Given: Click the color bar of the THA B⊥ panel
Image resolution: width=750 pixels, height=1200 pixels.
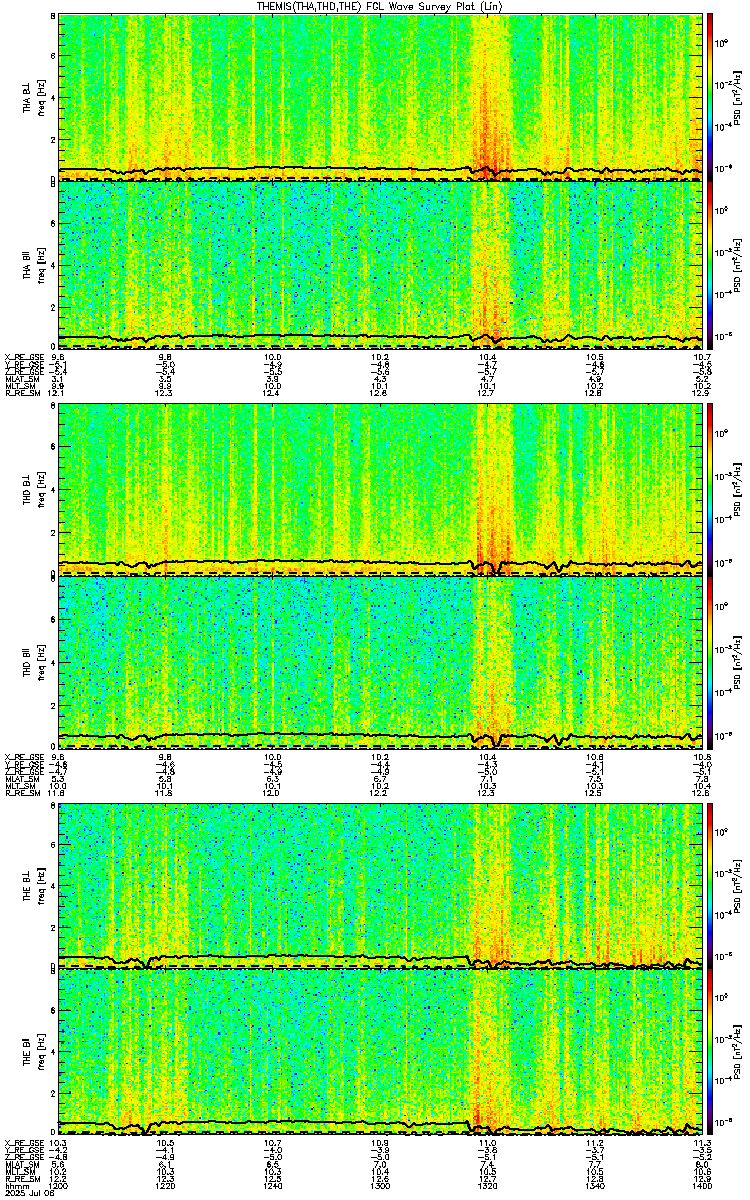Looking at the screenshot, I should point(711,96).
